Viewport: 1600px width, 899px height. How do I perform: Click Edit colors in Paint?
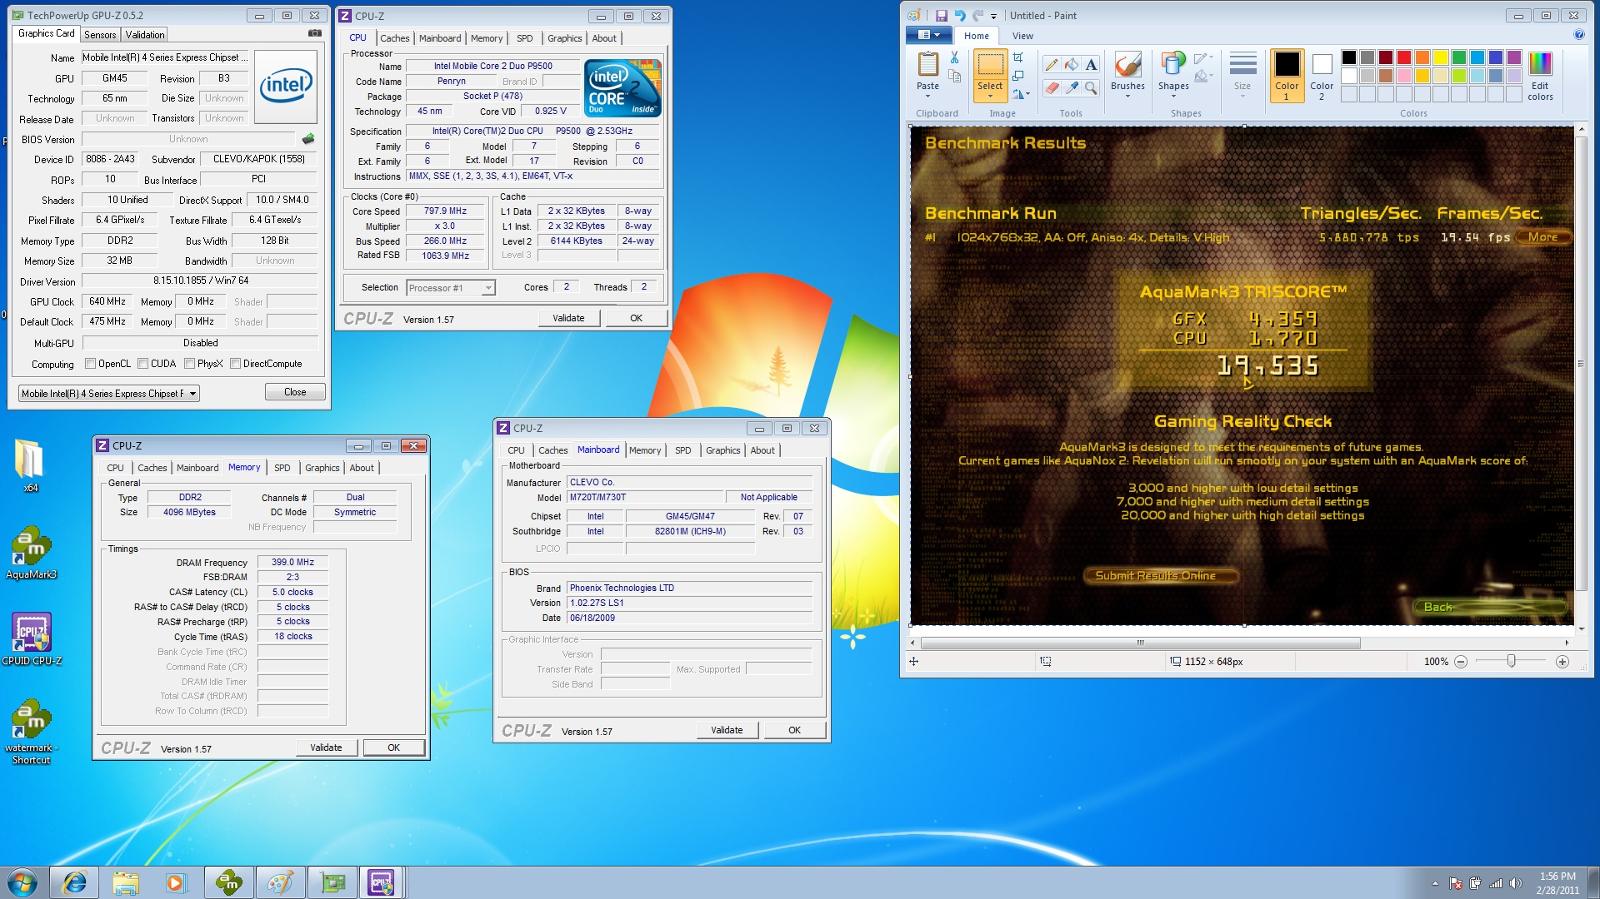coord(1540,75)
